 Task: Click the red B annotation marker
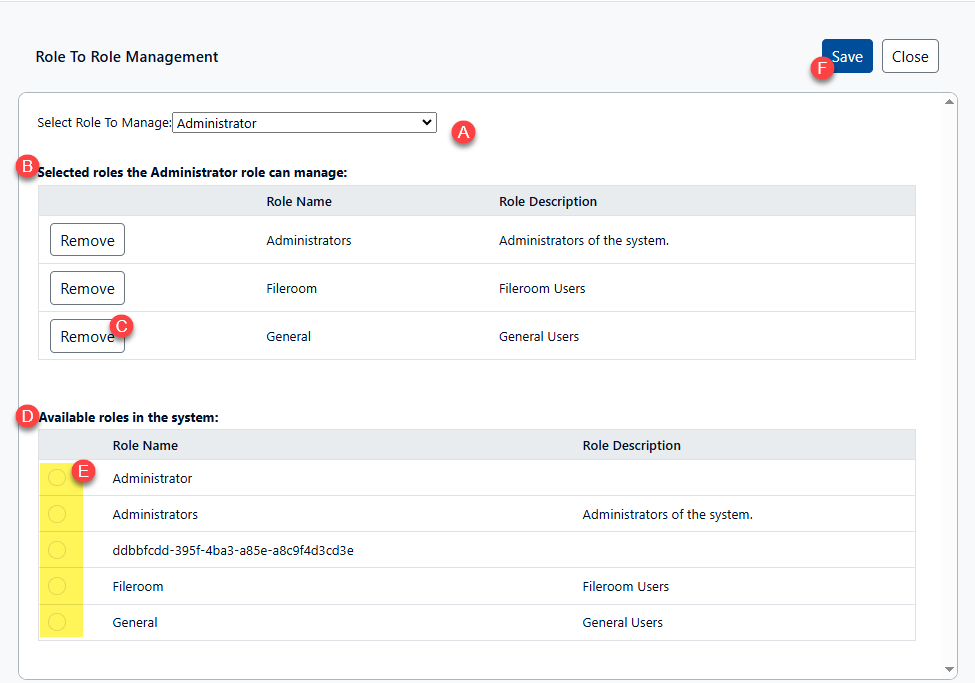tap(28, 167)
